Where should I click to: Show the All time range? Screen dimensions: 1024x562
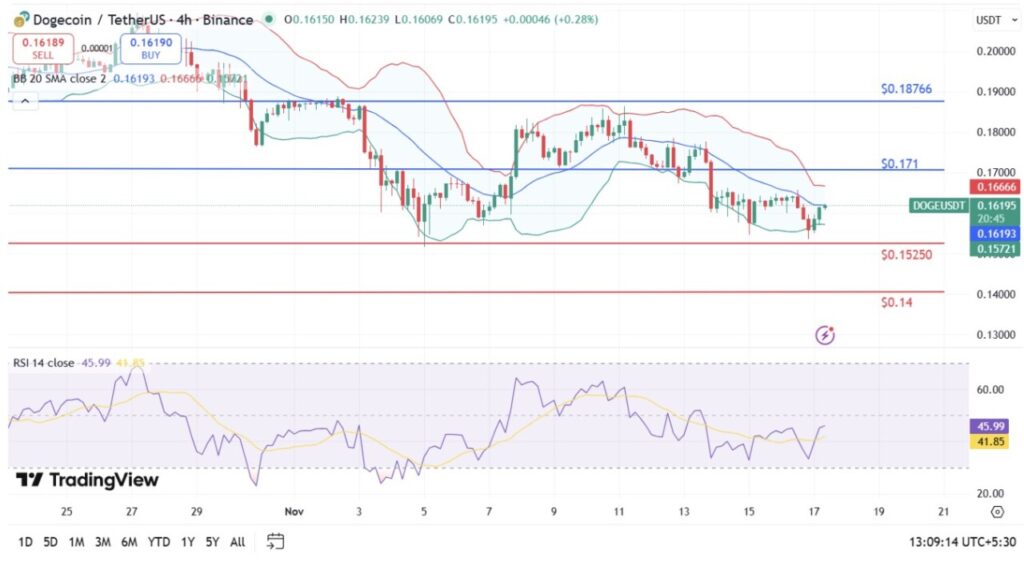237,542
